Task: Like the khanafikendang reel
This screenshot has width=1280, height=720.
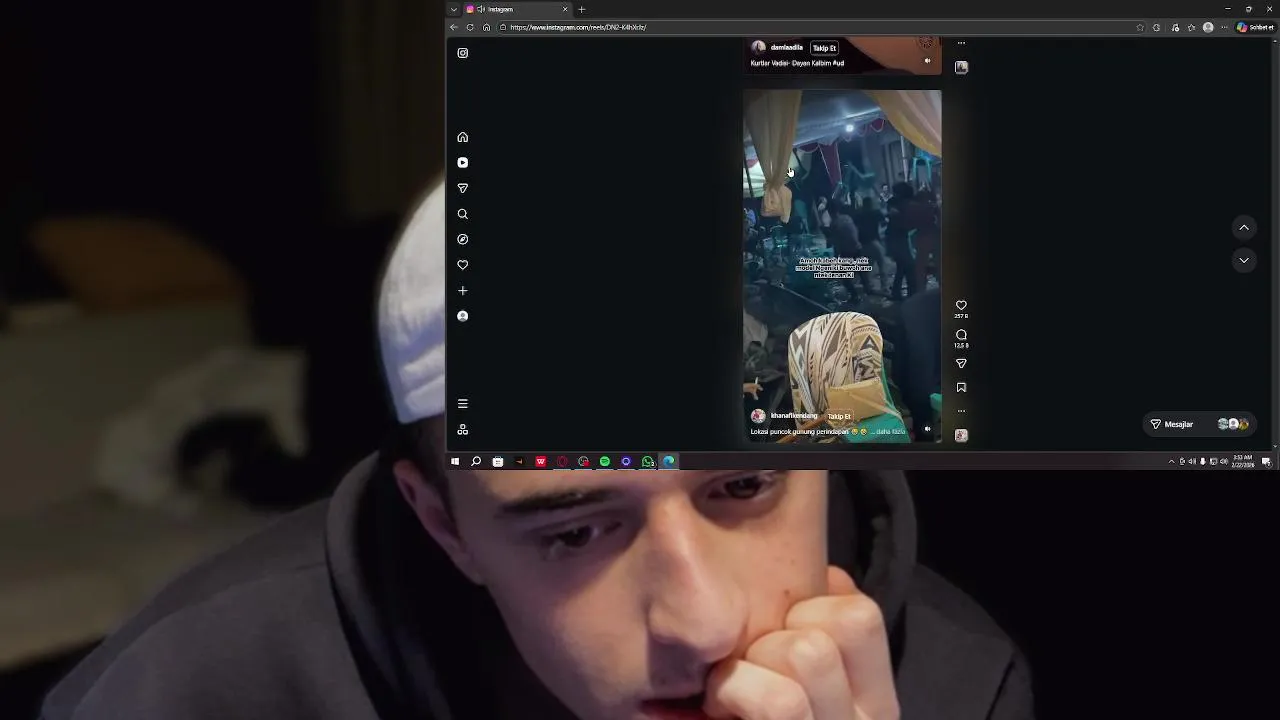Action: 961,305
